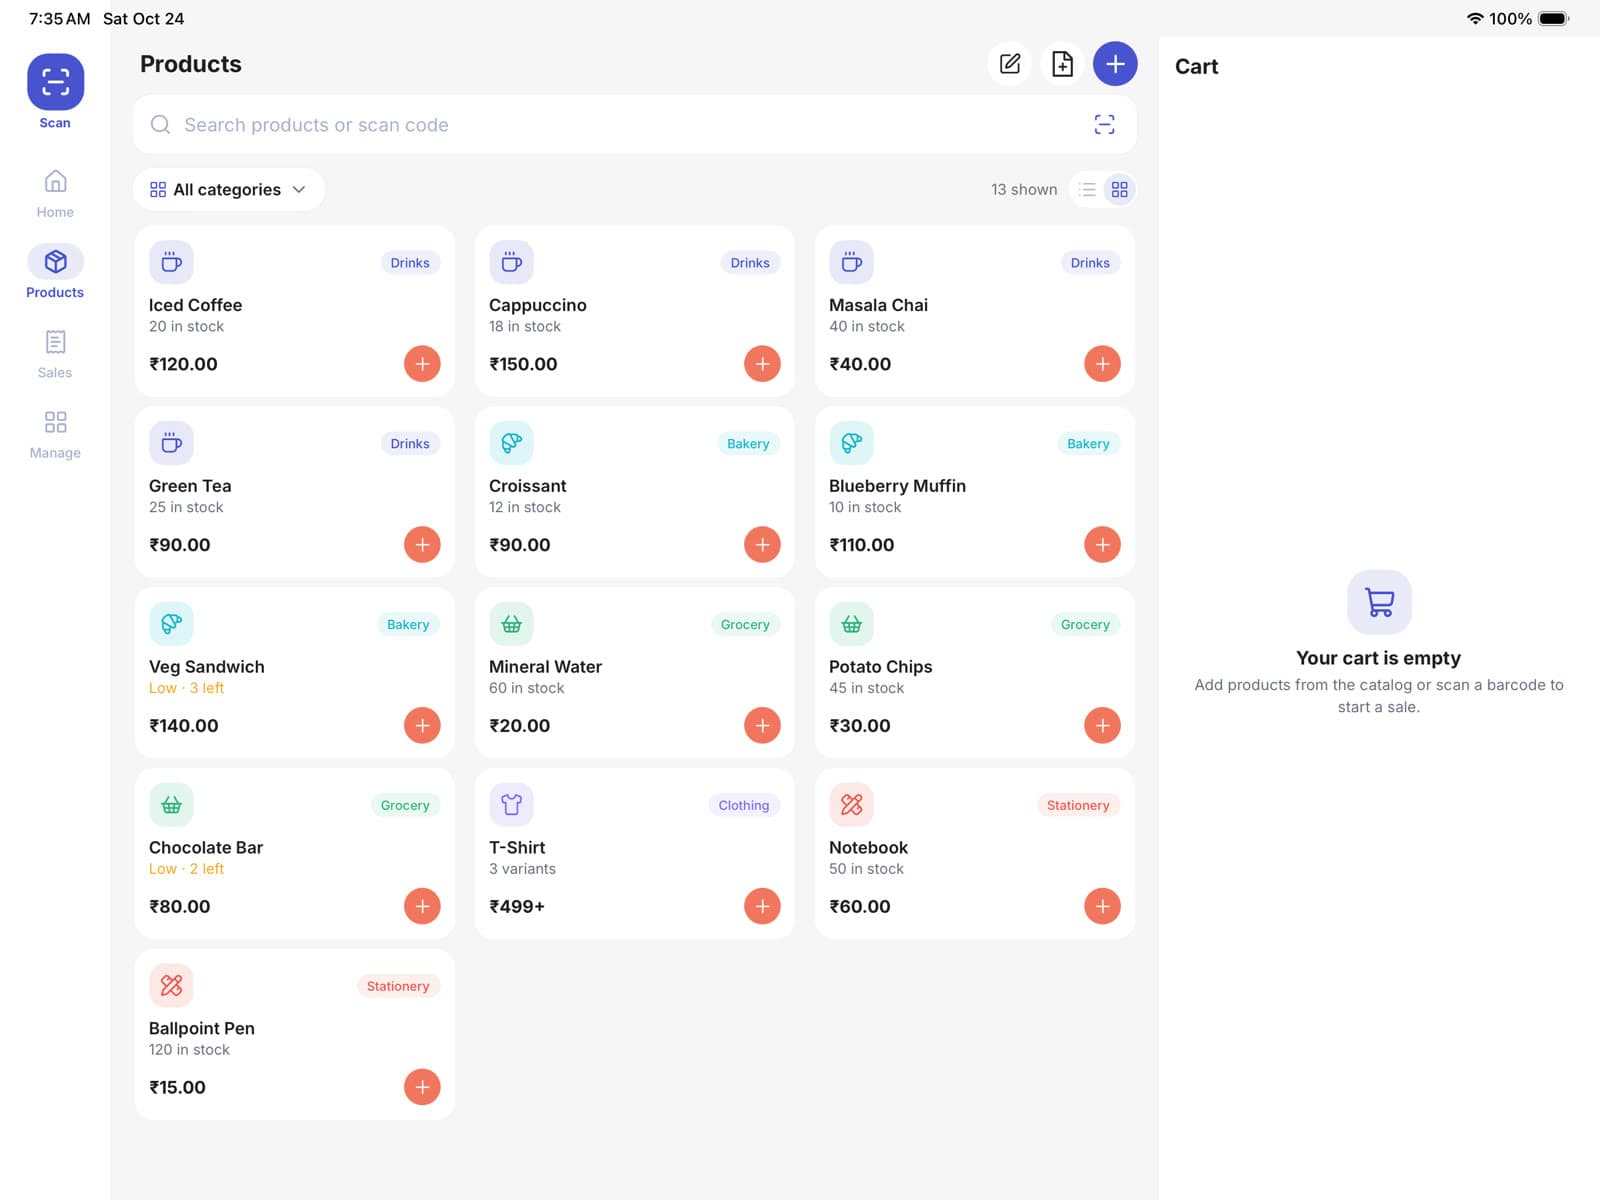The height and width of the screenshot is (1200, 1600).
Task: Add Potato Chips to cart
Action: tap(1102, 726)
